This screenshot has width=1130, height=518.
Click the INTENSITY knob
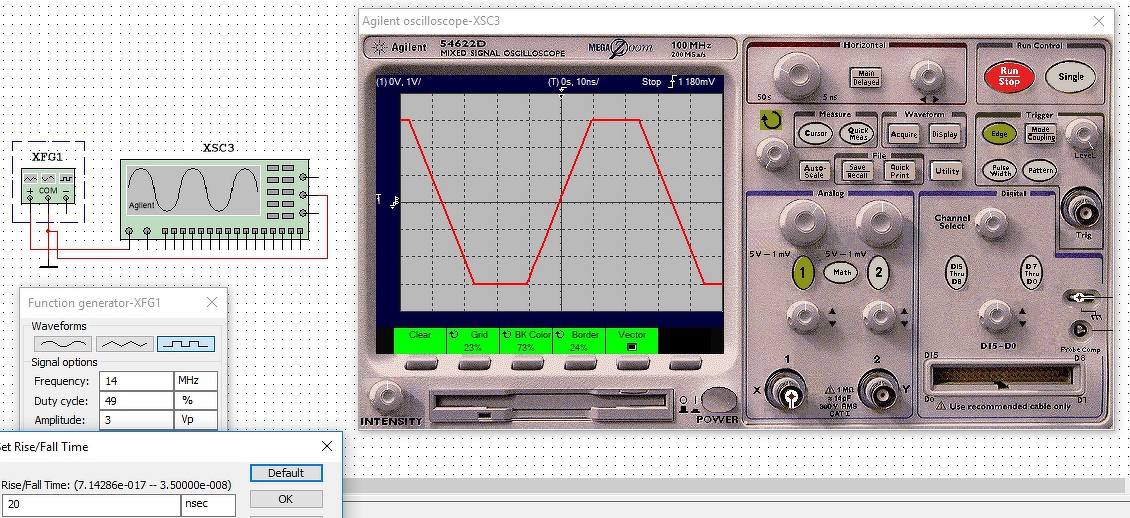(387, 396)
